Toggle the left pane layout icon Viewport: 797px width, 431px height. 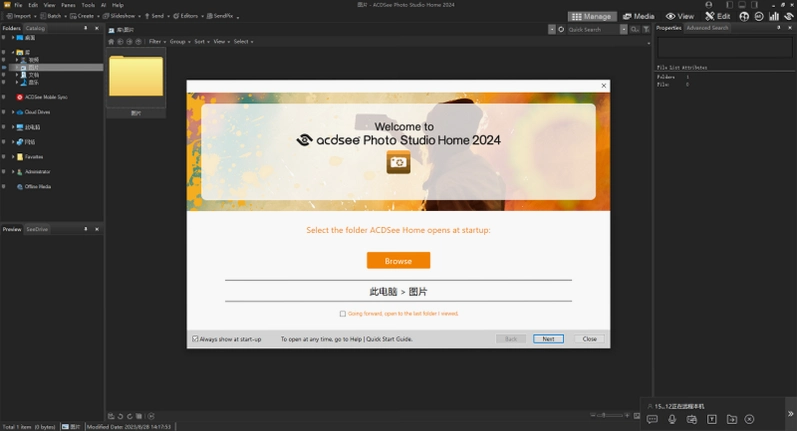click(730, 5)
